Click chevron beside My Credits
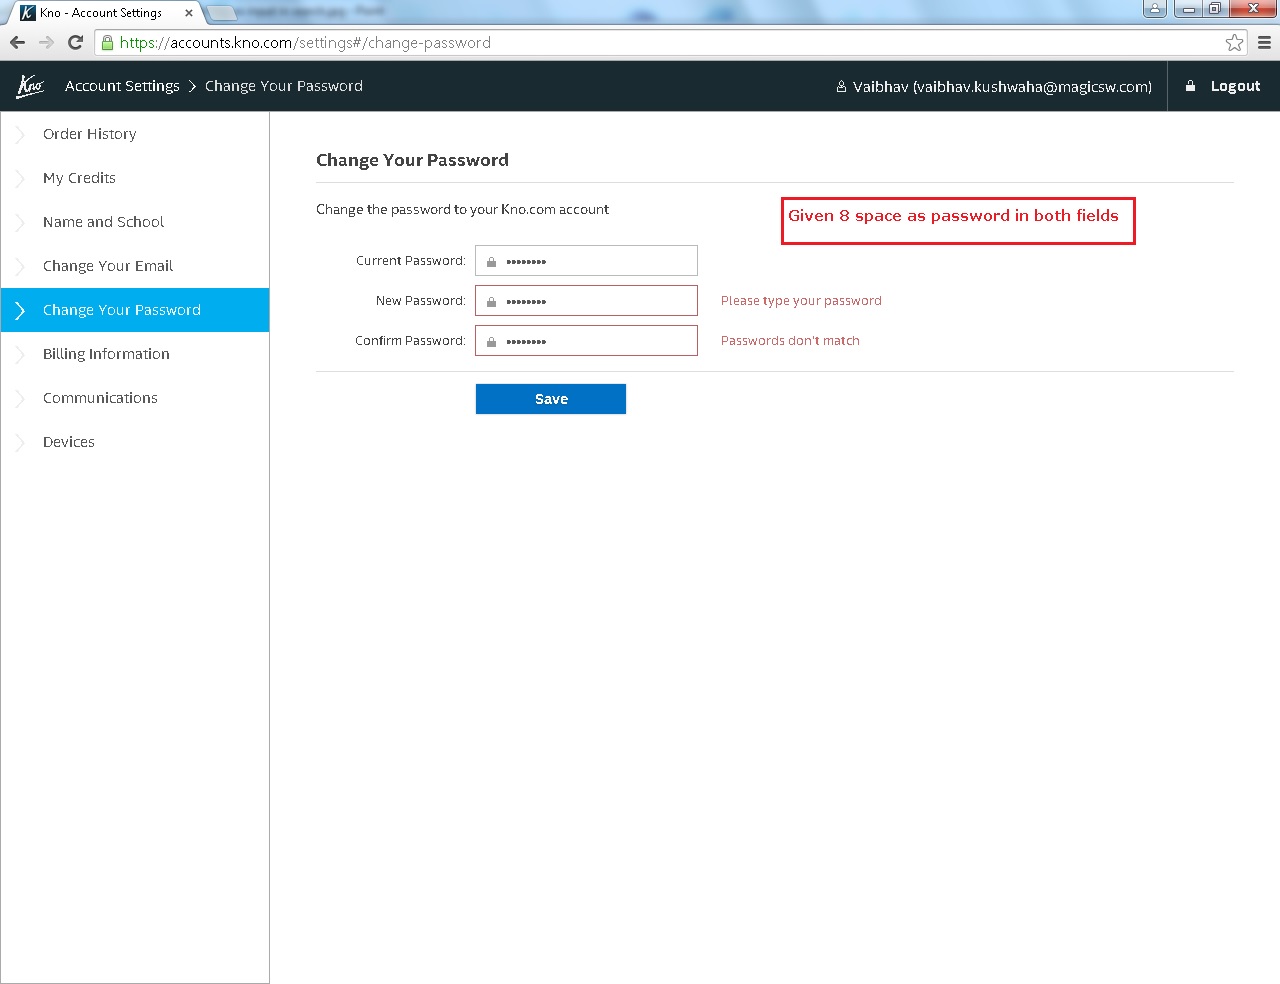This screenshot has width=1280, height=984. (x=20, y=178)
